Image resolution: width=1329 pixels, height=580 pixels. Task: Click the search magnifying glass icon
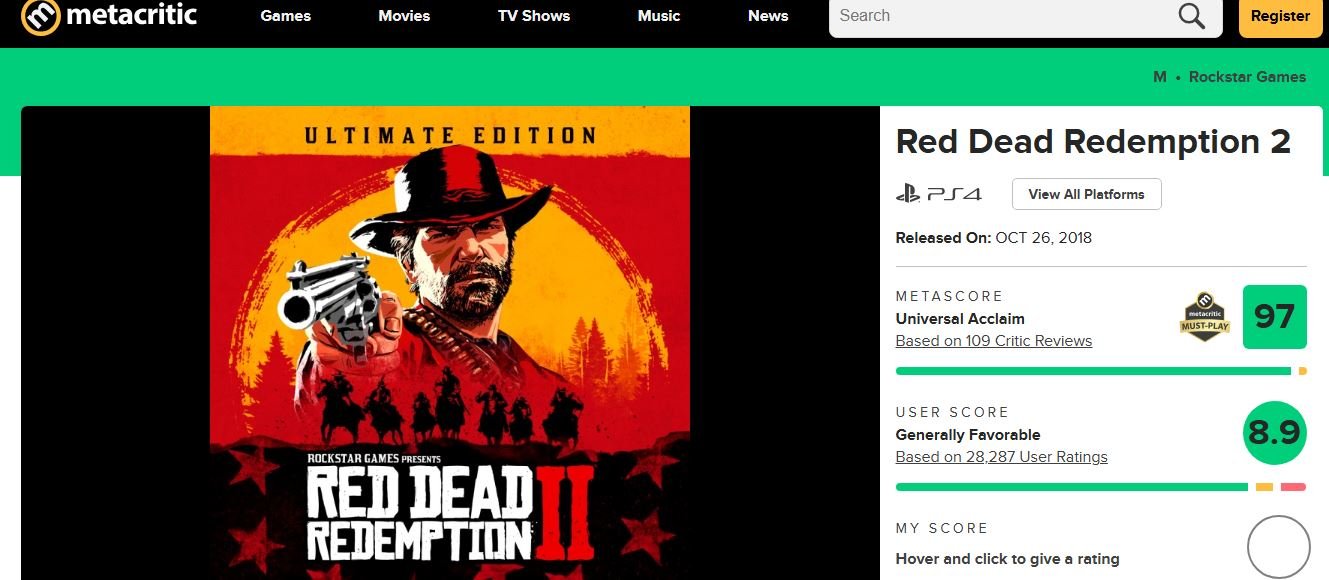coord(1191,16)
